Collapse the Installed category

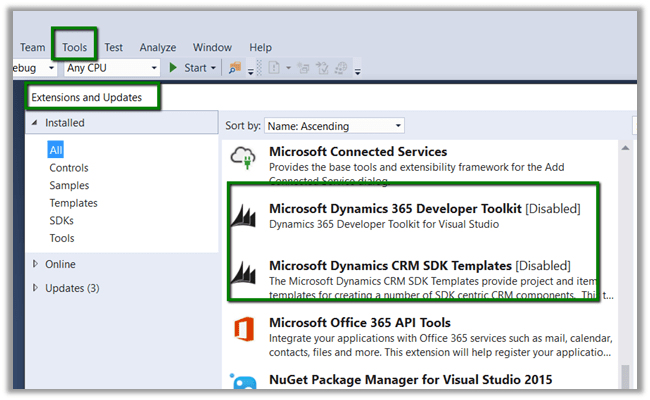[36, 123]
